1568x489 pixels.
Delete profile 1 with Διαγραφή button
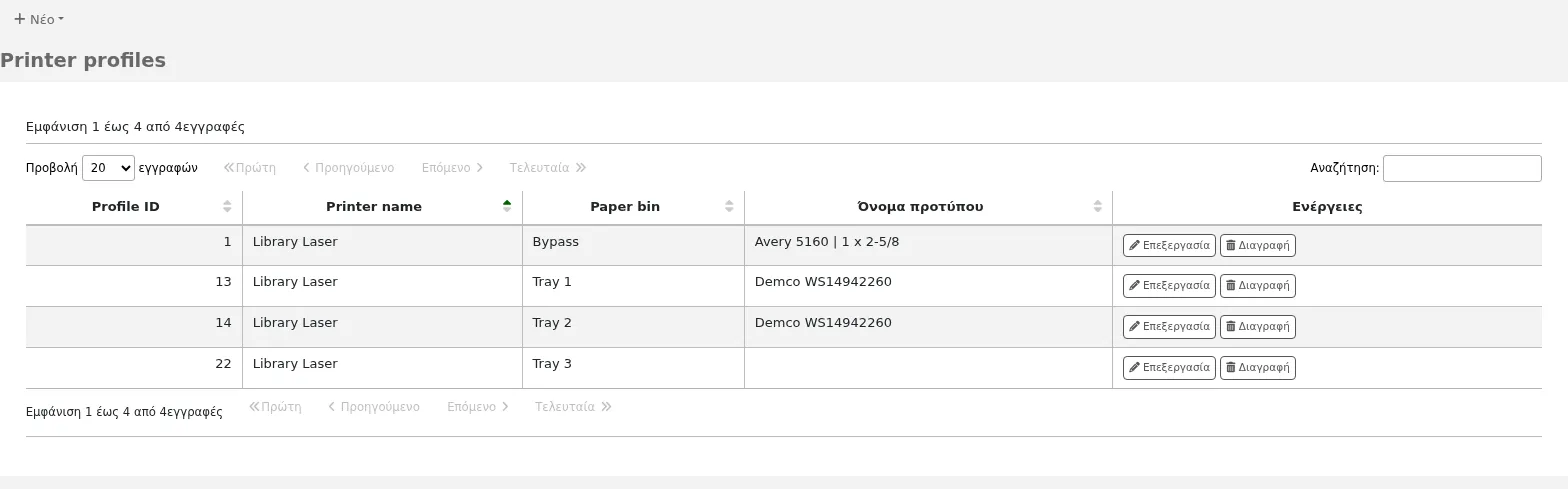click(1258, 245)
